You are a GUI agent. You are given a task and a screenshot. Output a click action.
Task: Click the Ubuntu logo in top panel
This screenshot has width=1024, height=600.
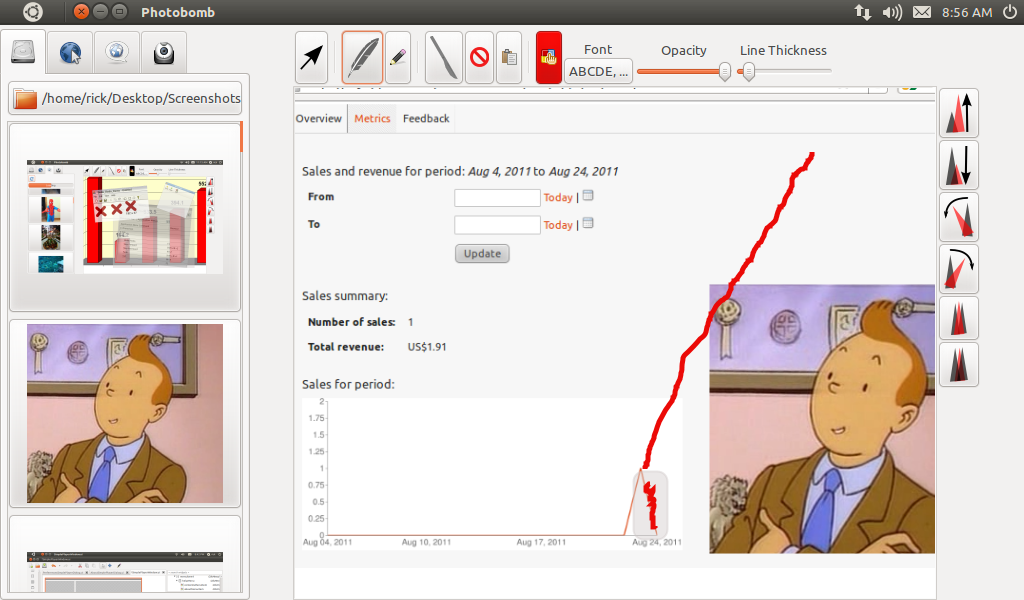click(33, 12)
